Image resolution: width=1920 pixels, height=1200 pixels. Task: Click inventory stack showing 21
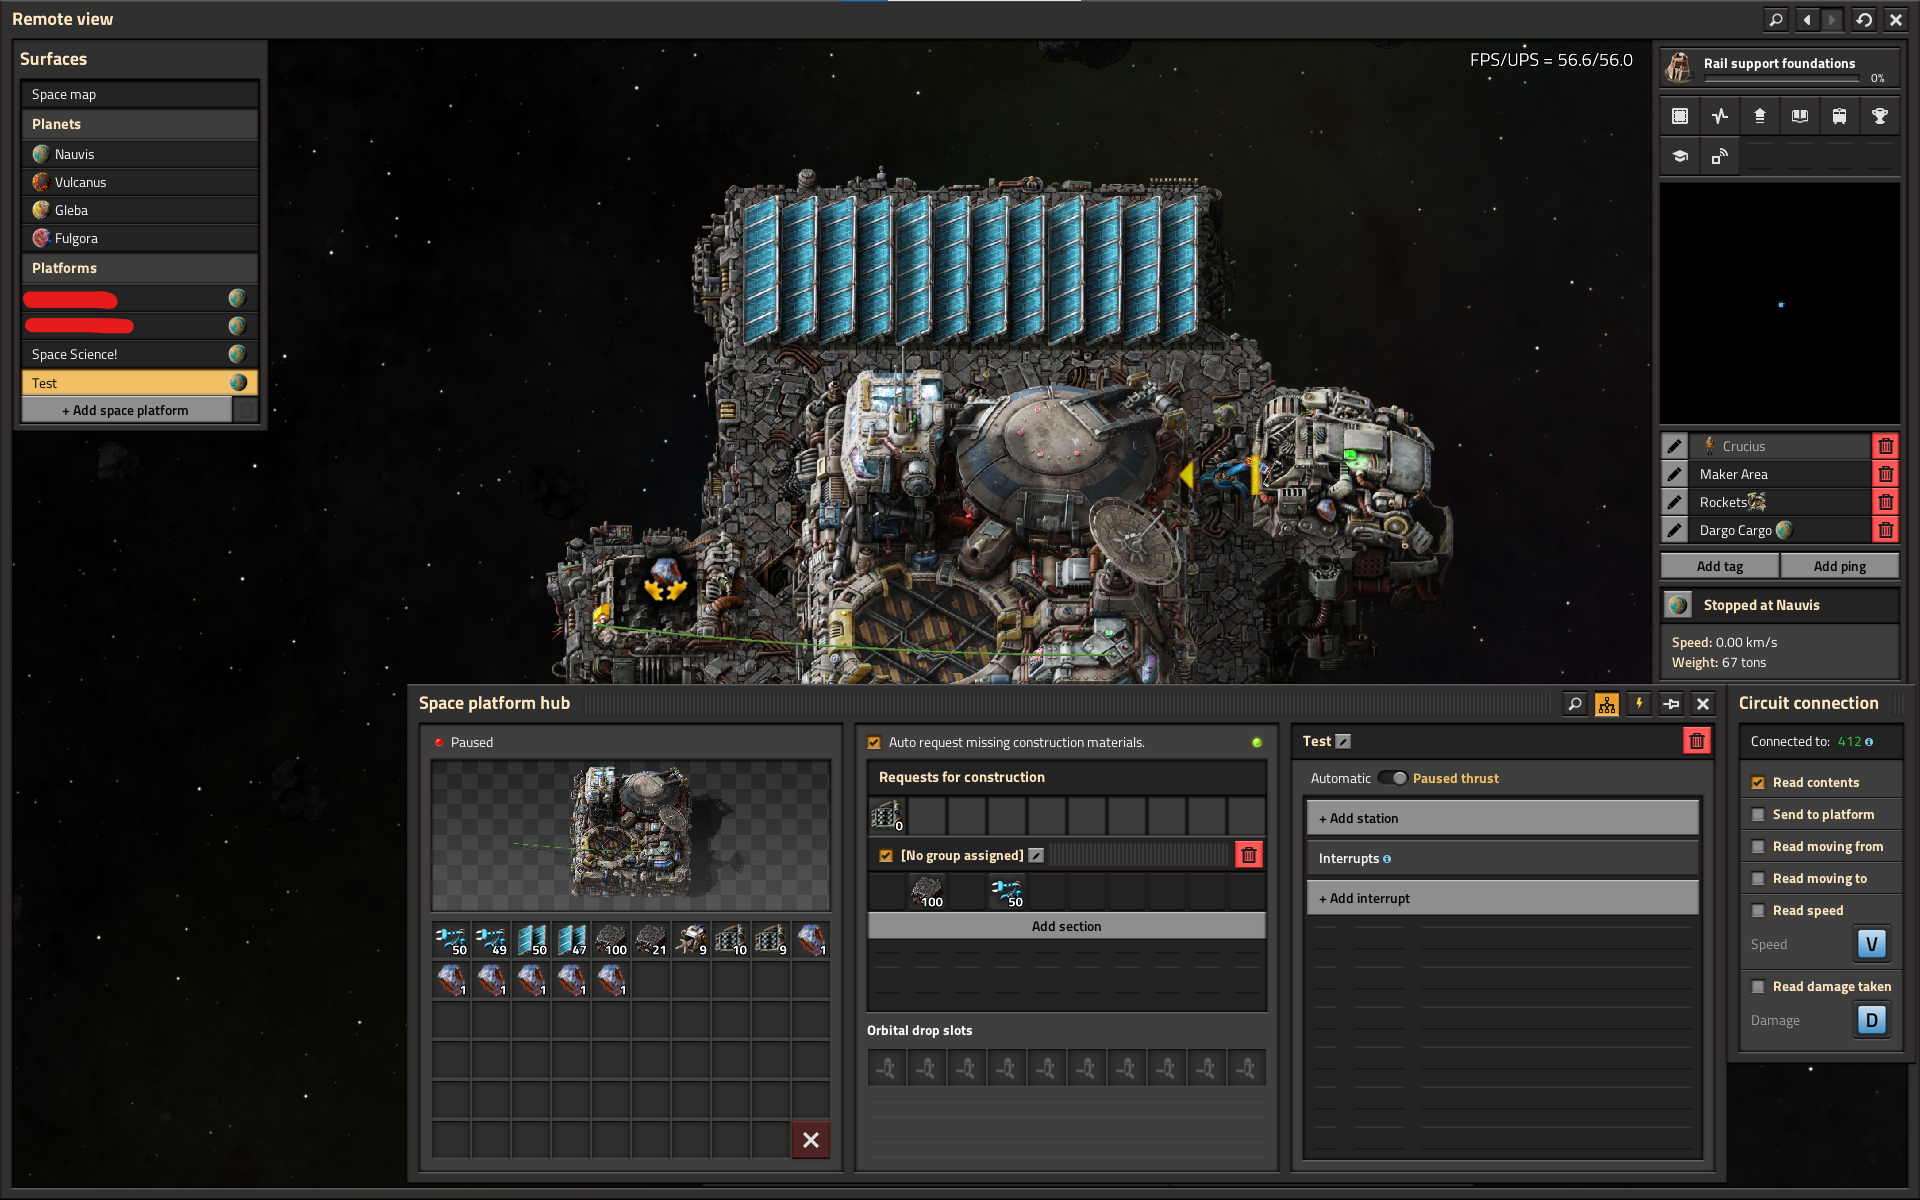pyautogui.click(x=651, y=940)
